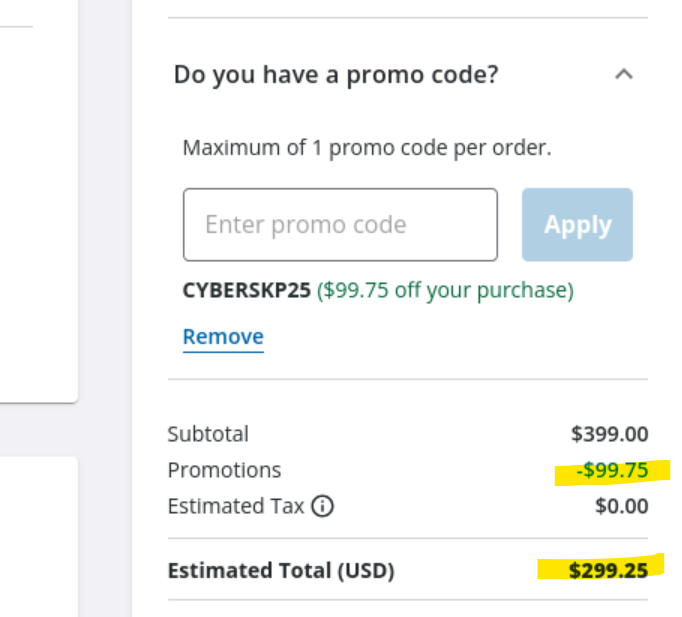682x617 pixels.
Task: Click the Estimated Tax label
Action: [235, 506]
